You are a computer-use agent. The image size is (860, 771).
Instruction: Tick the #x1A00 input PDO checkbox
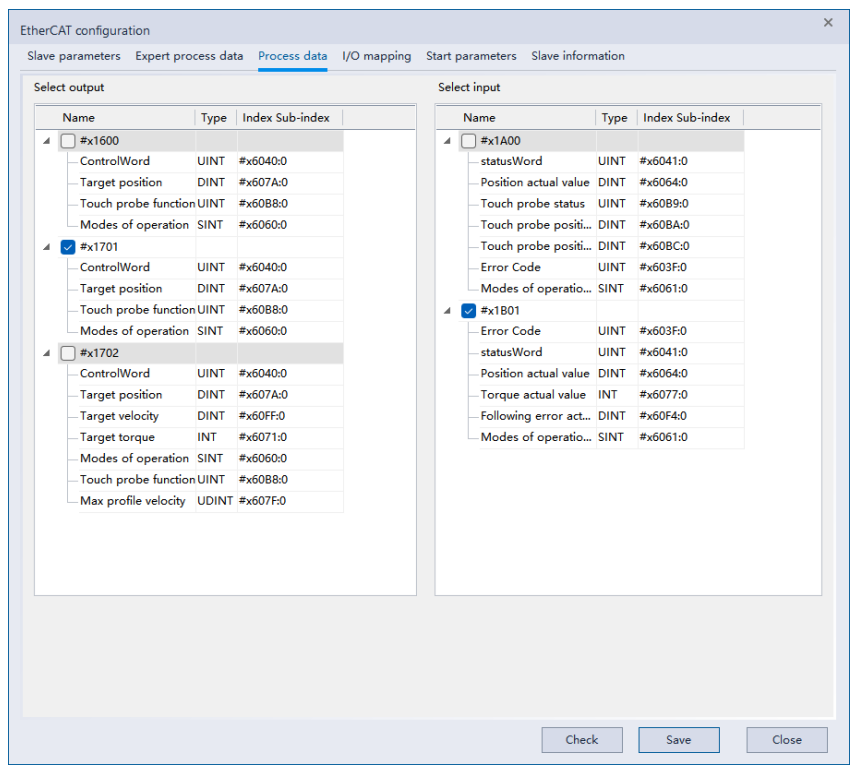tap(468, 141)
